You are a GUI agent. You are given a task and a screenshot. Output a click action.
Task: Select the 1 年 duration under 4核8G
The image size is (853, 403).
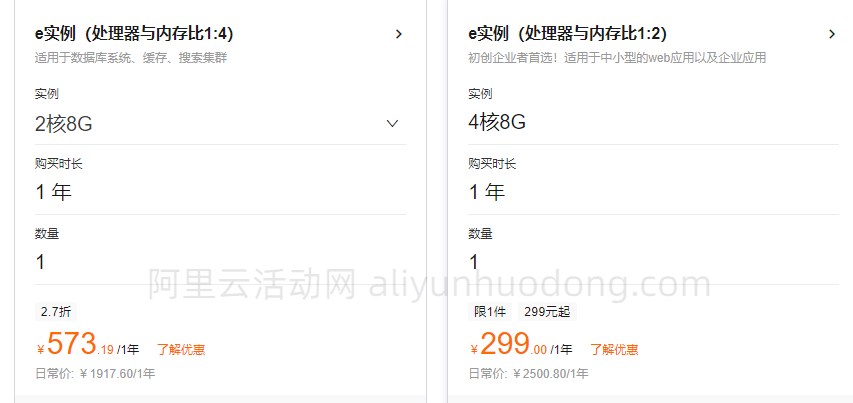487,192
